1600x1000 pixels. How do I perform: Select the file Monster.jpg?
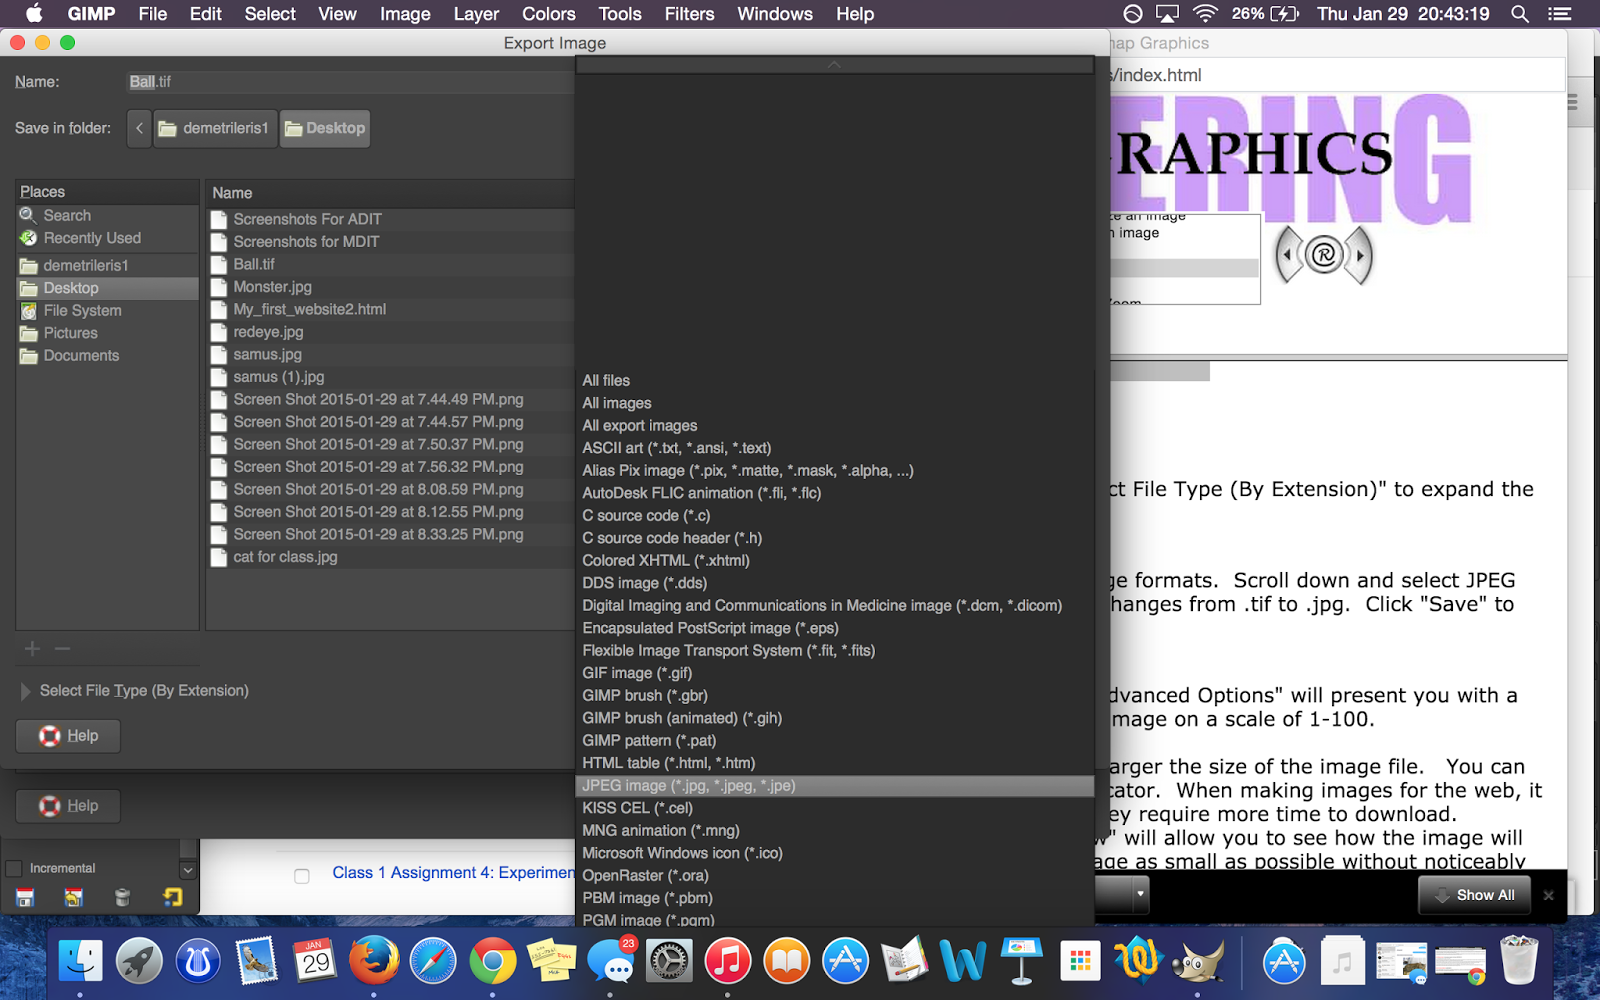point(390,287)
